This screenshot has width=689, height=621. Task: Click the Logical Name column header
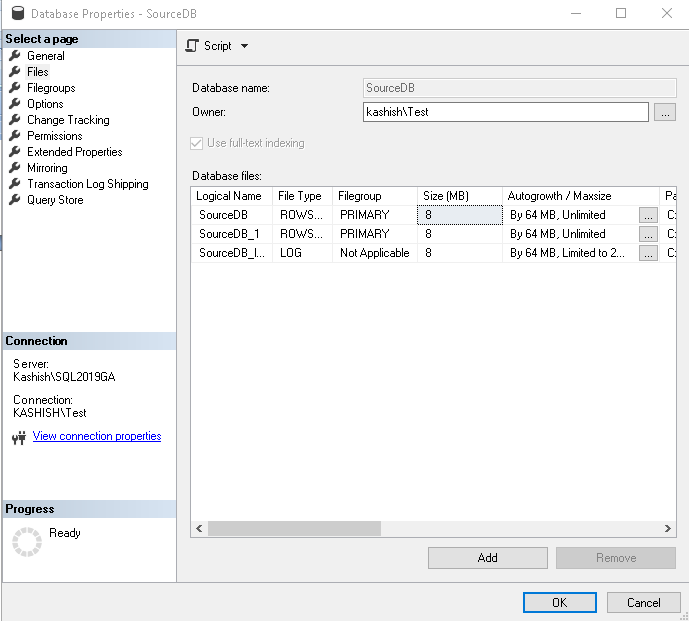[232, 196]
